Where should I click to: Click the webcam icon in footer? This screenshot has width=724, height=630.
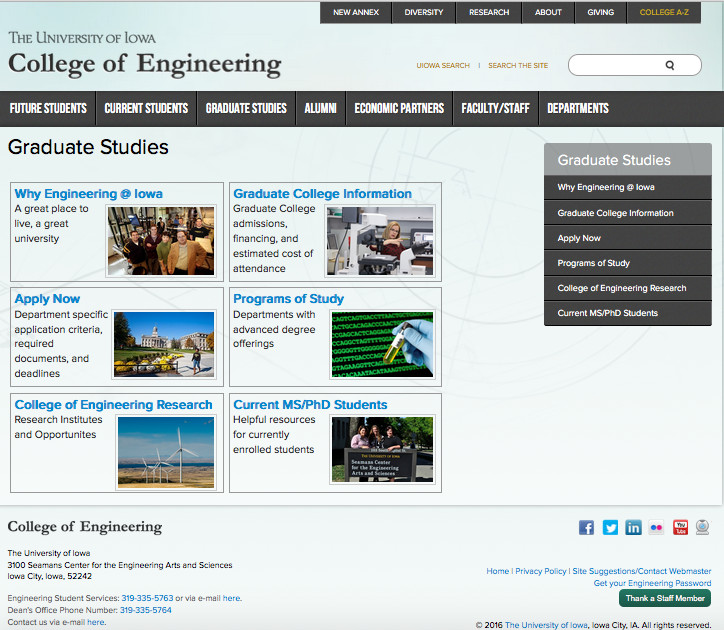point(703,527)
